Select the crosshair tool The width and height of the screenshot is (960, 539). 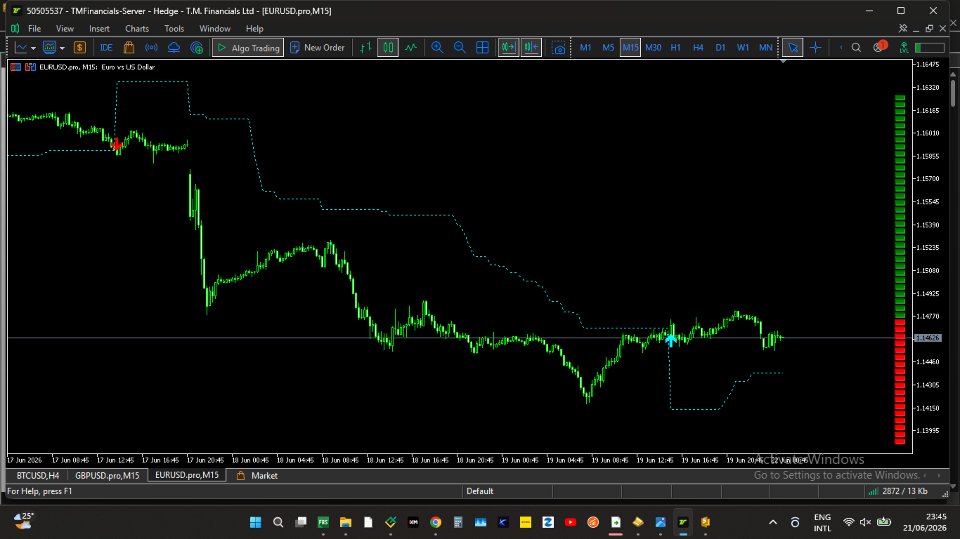point(816,47)
